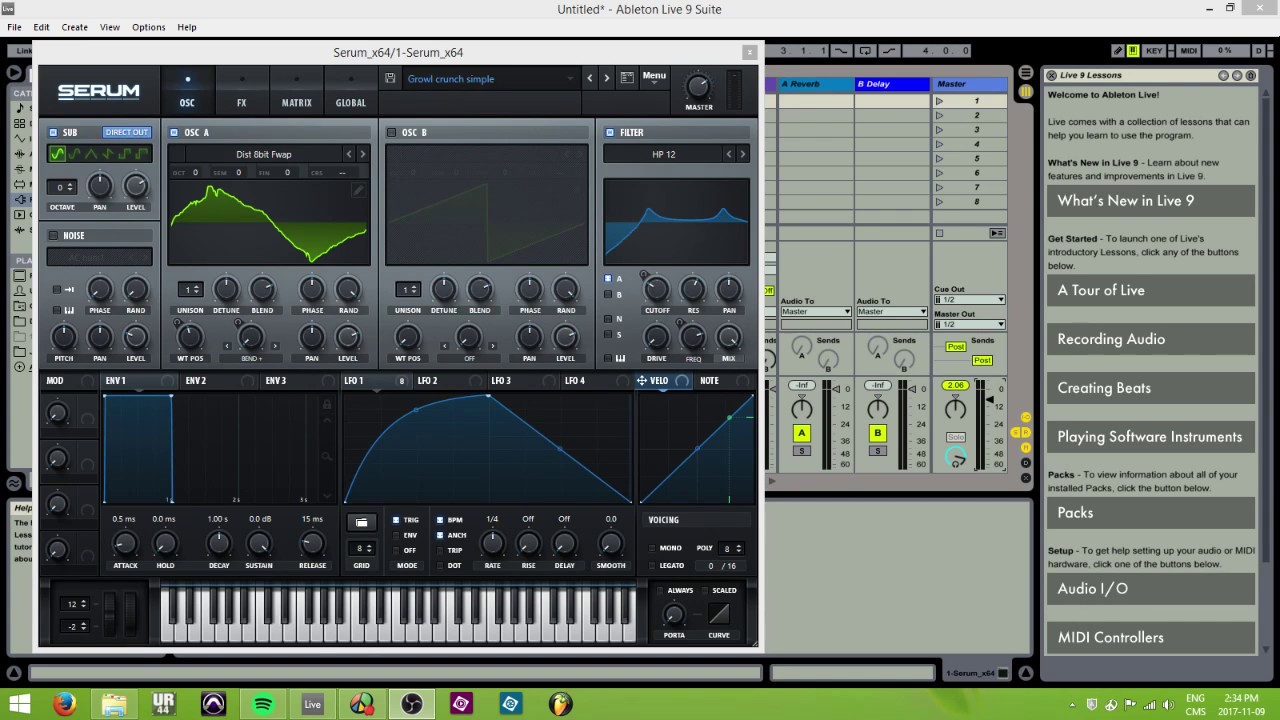The height and width of the screenshot is (720, 1280).
Task: Open the Master Out dropdown
Action: [969, 324]
